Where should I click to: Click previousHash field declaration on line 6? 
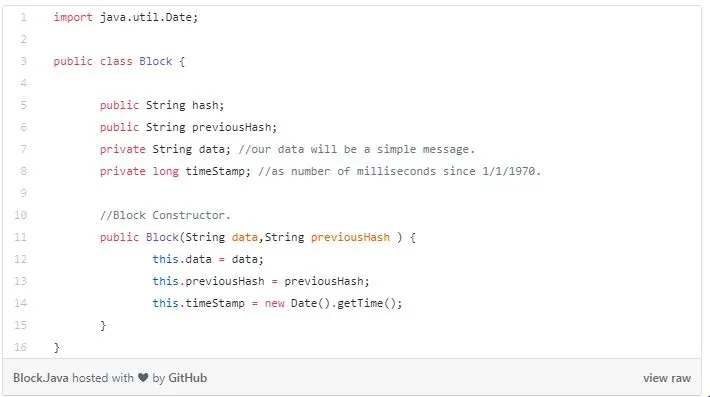point(231,128)
